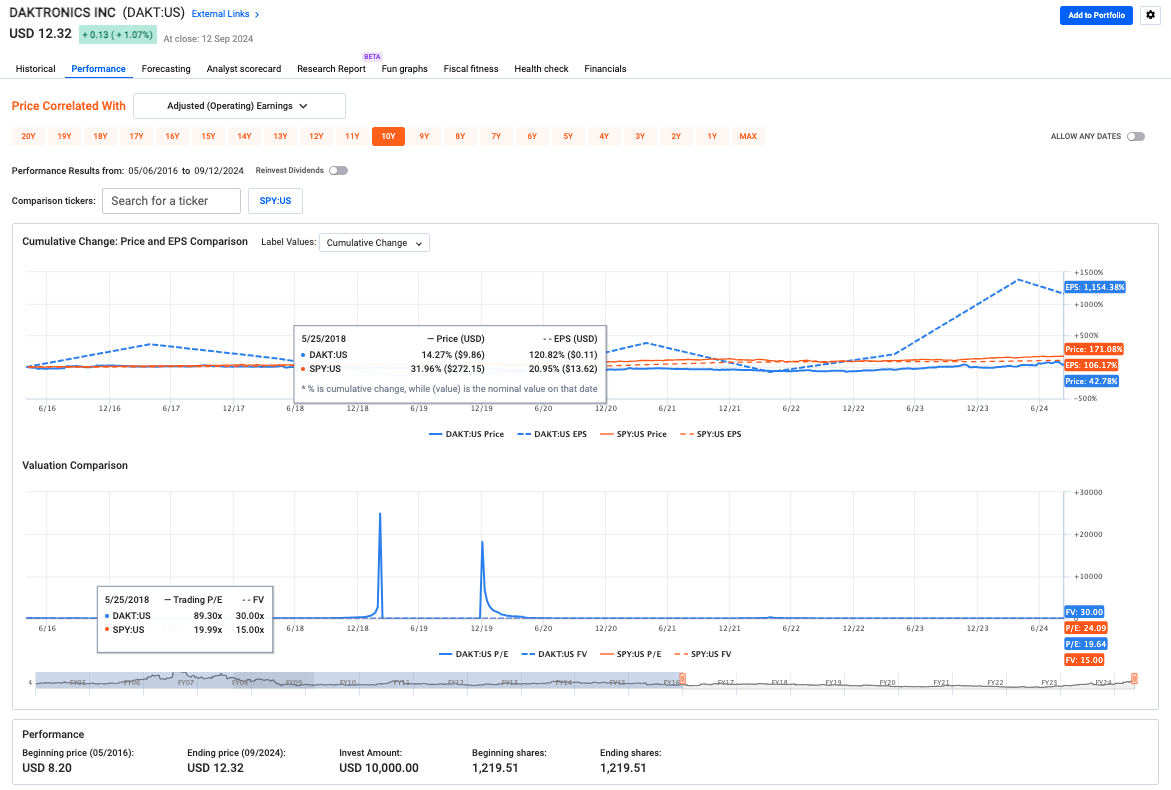Select the 19Y time range
The width and height of the screenshot is (1171, 790).
pos(64,137)
